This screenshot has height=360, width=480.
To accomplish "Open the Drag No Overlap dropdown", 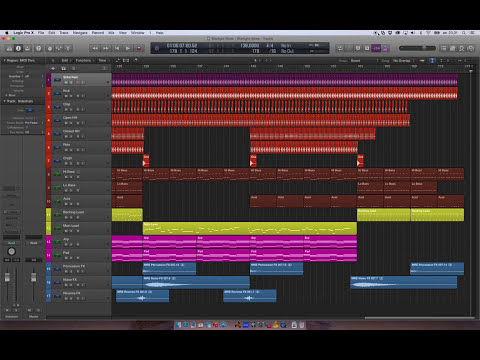I will pos(403,60).
